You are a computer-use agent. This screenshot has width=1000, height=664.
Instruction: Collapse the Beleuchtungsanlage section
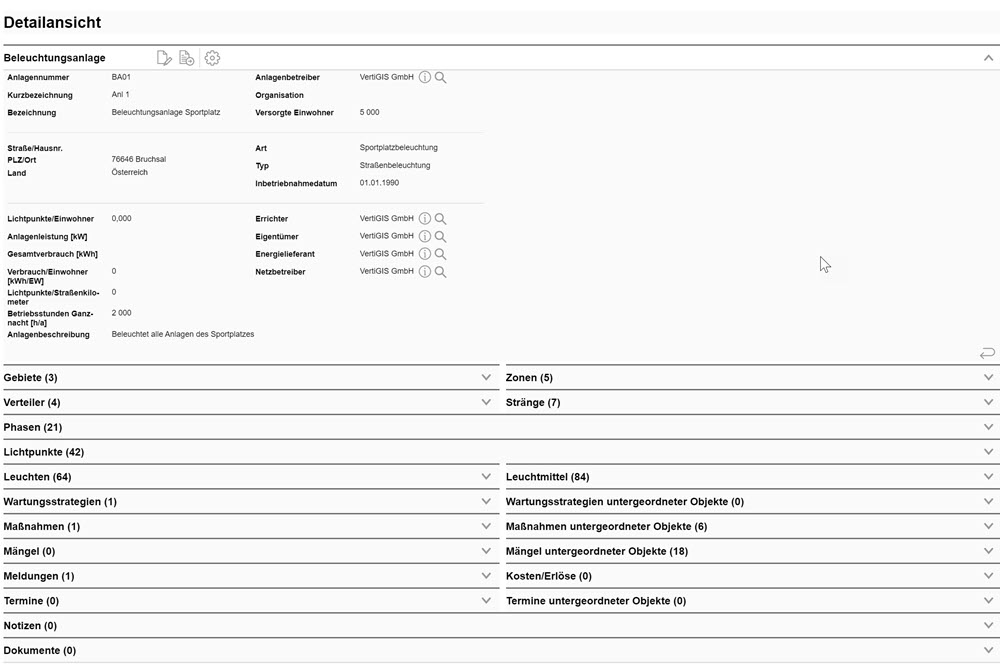988,58
